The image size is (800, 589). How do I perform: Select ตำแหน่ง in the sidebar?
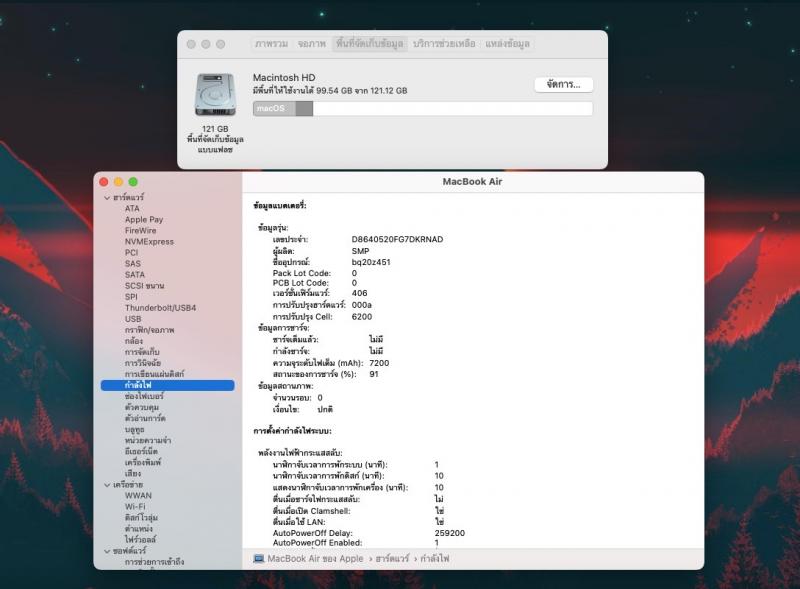139,529
